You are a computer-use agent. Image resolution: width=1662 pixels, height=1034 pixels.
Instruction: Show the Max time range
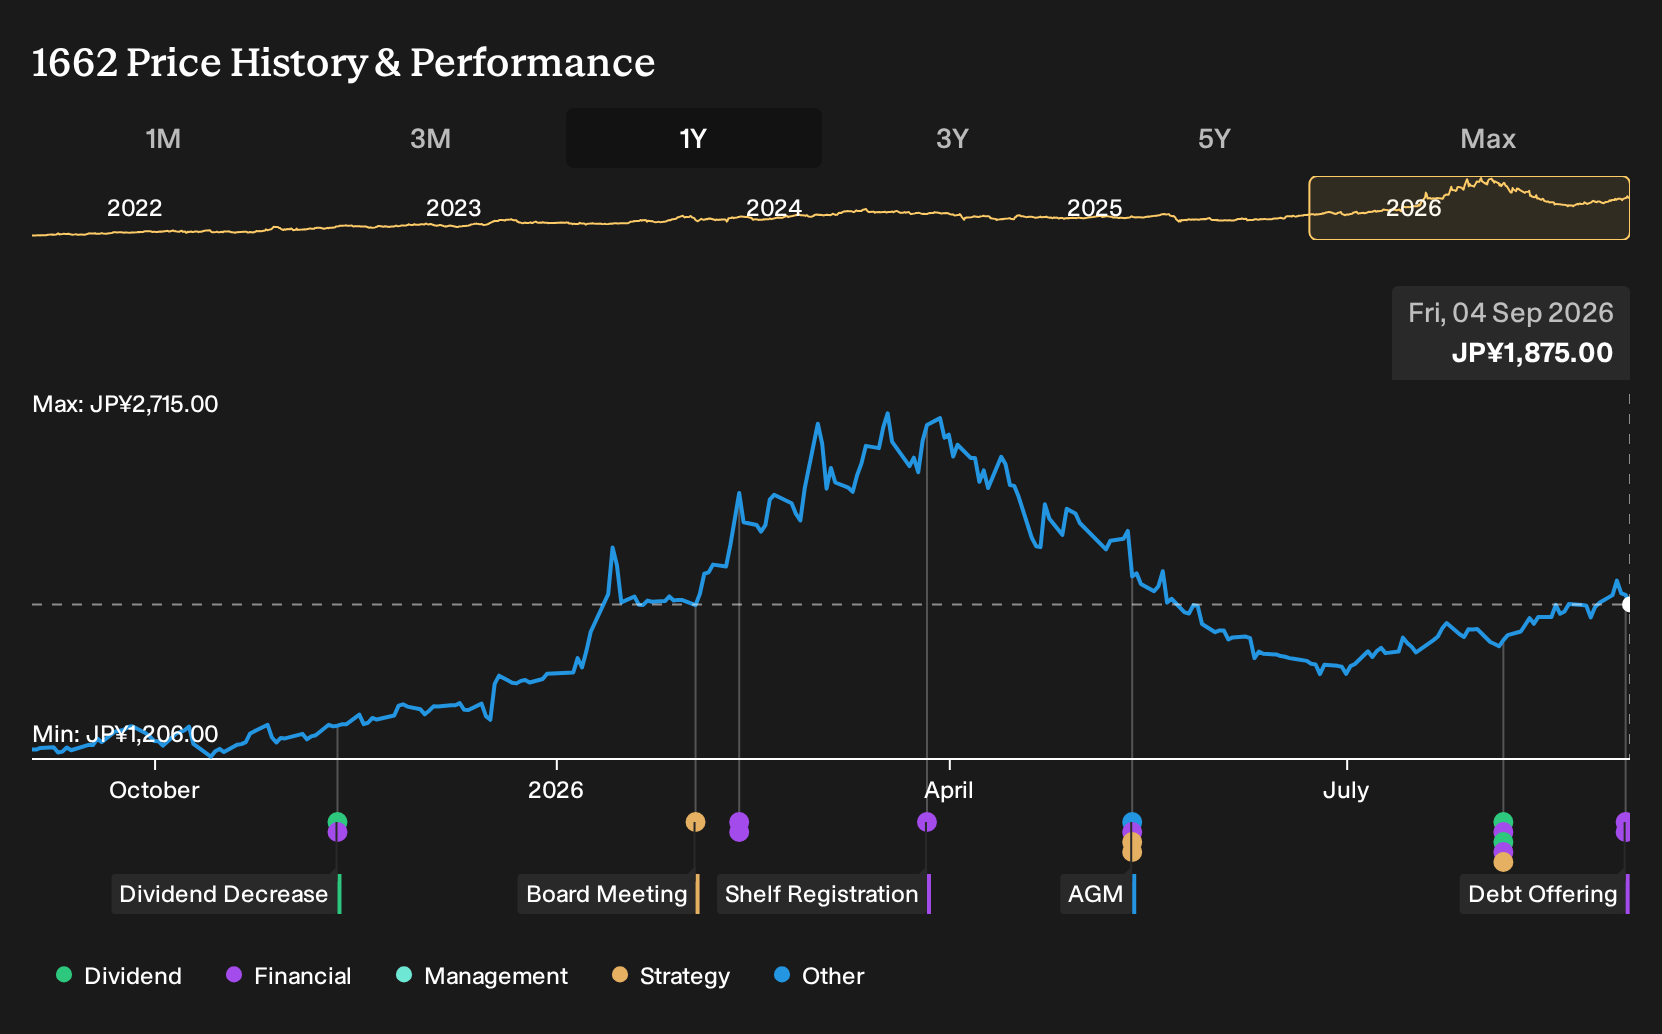click(x=1488, y=138)
